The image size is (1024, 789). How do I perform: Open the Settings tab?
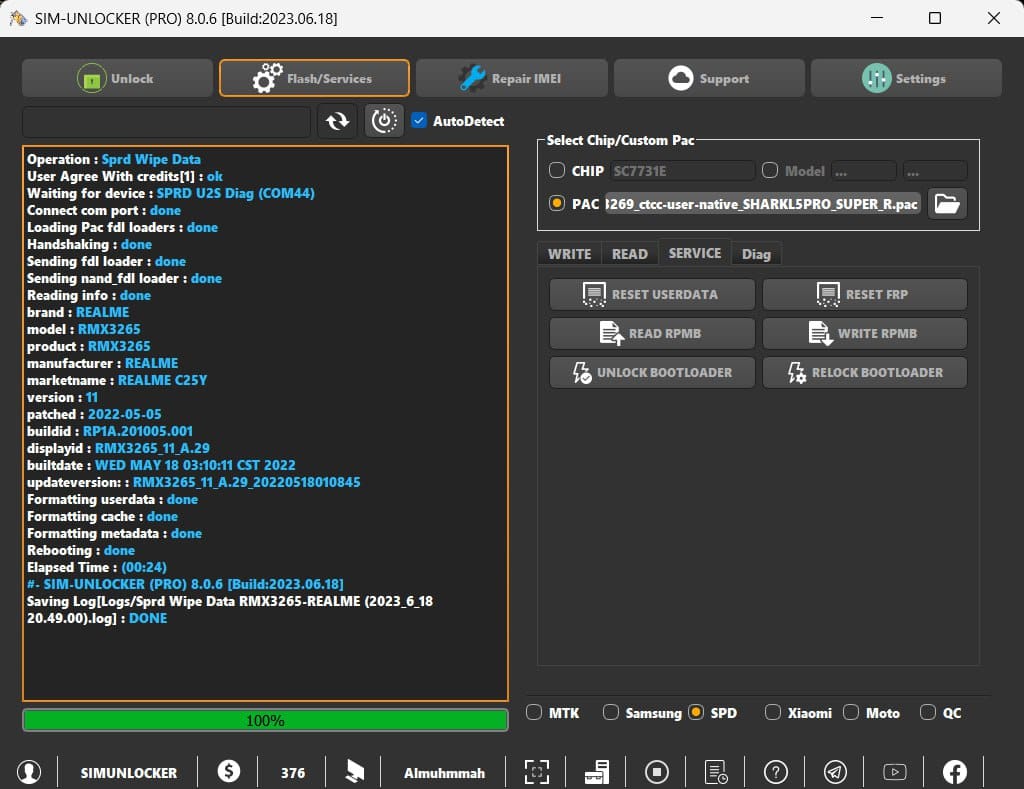point(906,78)
